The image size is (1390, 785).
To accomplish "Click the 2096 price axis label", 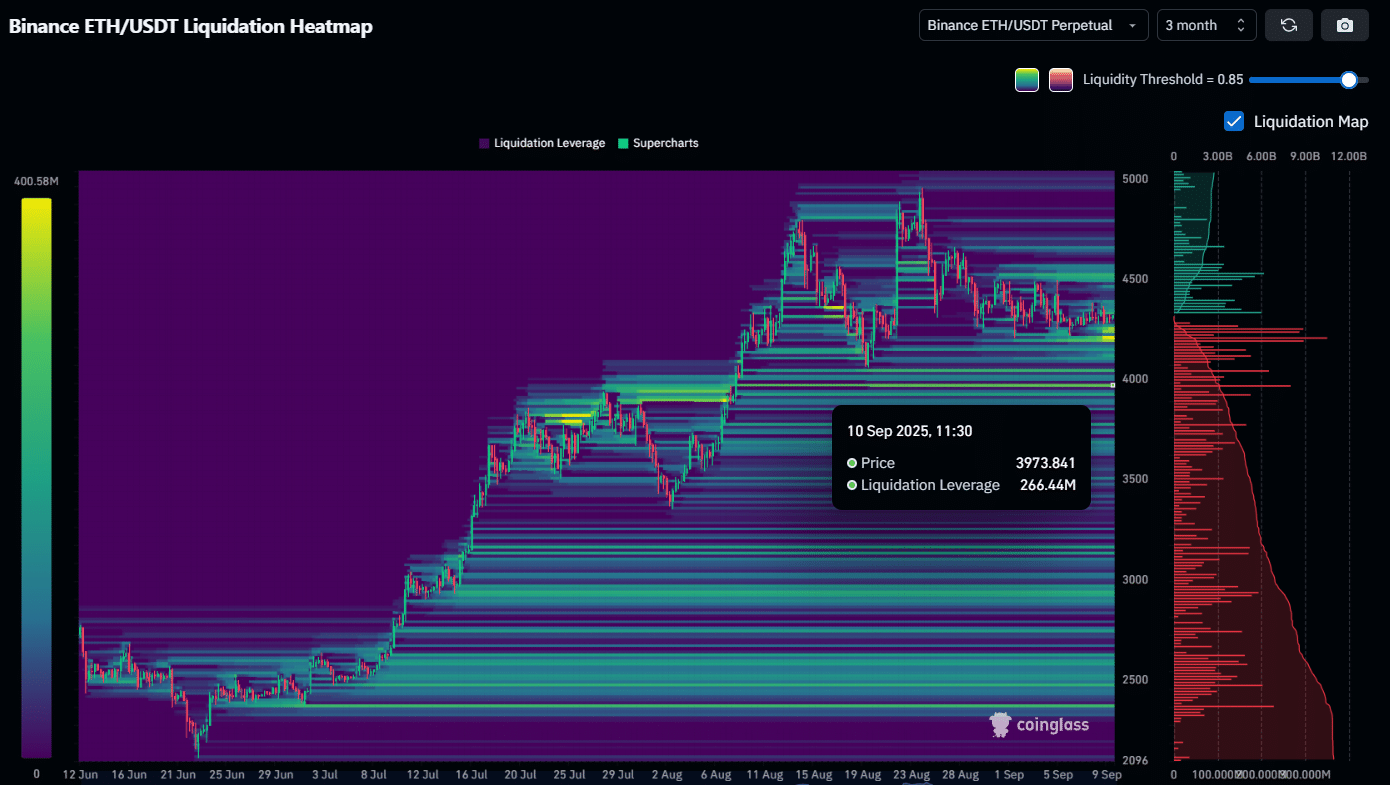I will (1135, 760).
